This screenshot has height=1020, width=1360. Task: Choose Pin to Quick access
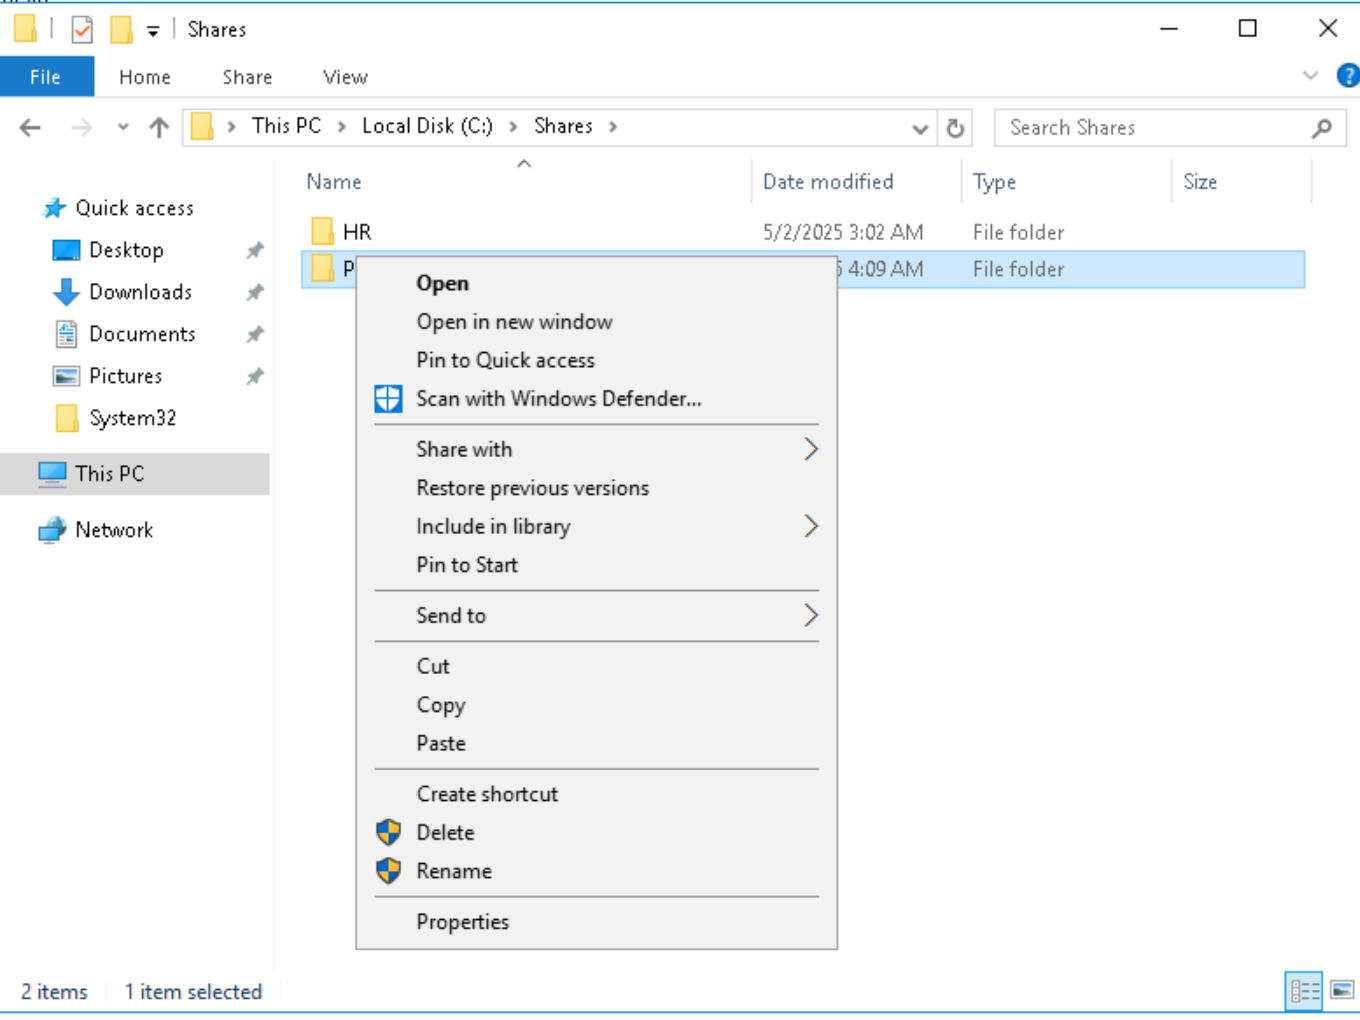point(596,360)
